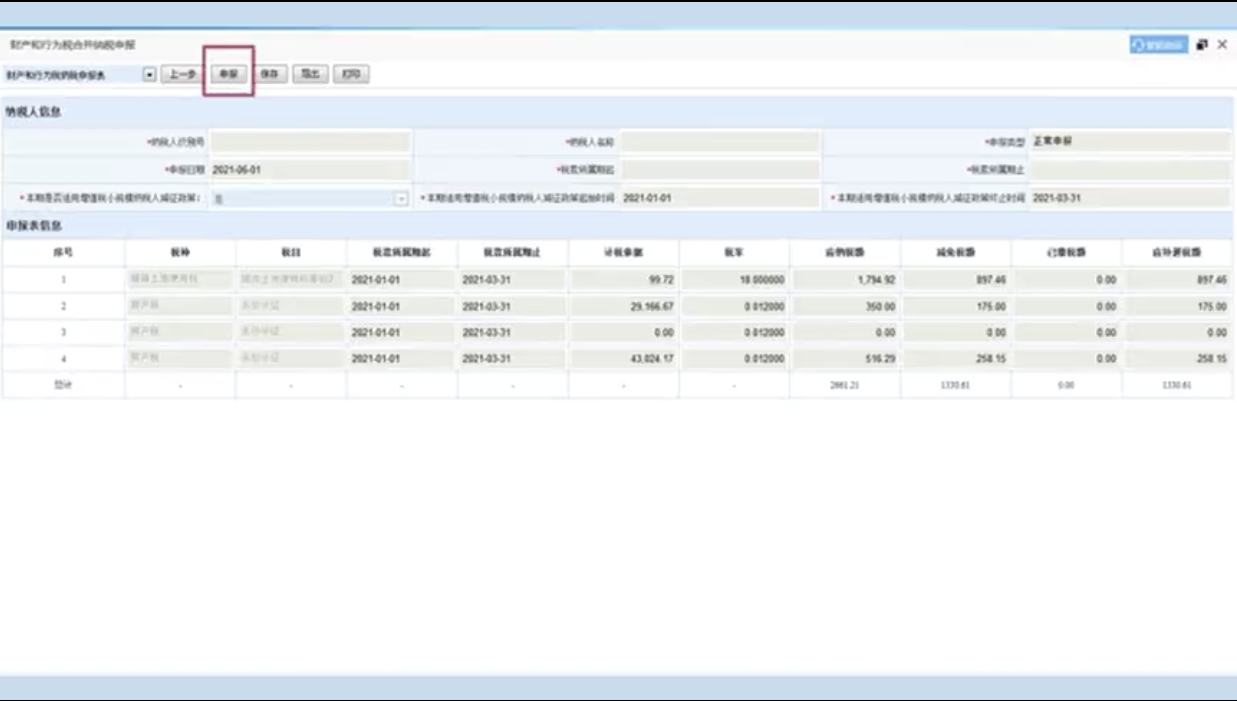Click the tax payable cell showing 516.29
The height and width of the screenshot is (701, 1237).
pos(845,358)
